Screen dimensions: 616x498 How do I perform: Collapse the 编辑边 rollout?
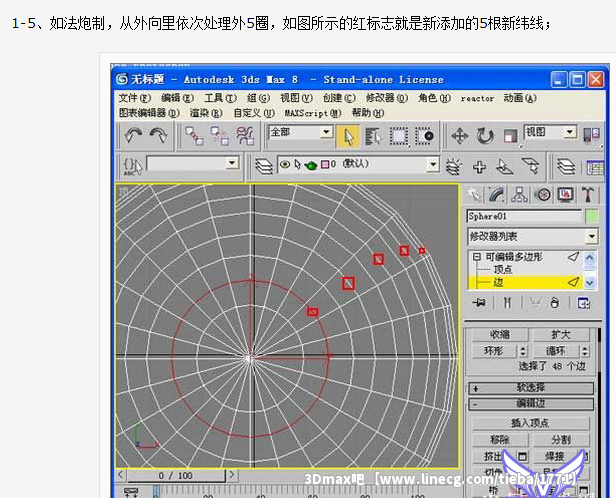(x=531, y=404)
